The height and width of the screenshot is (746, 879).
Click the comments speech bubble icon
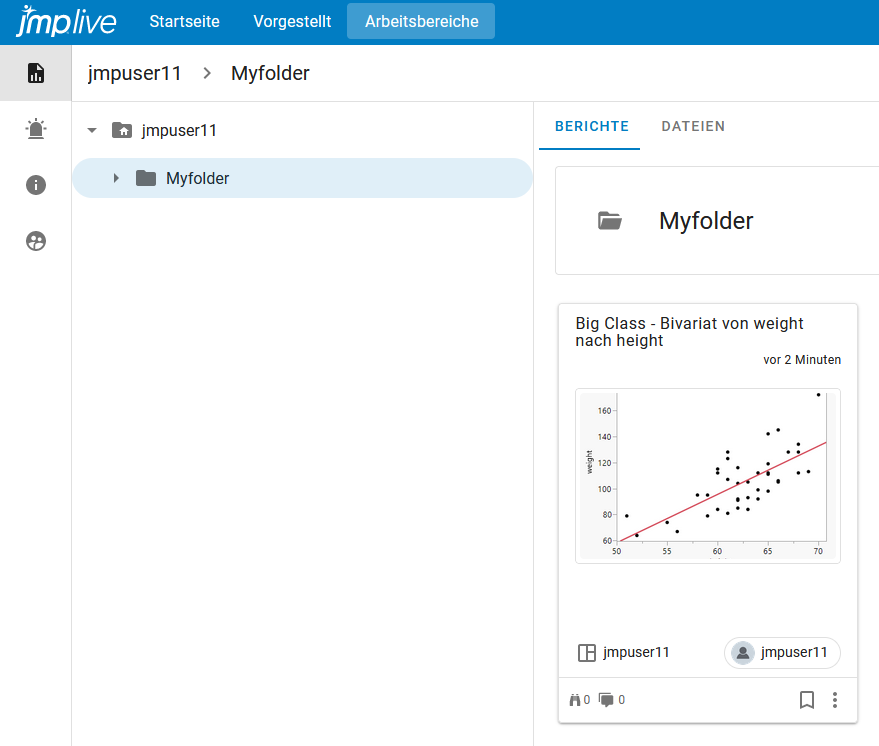pyautogui.click(x=606, y=700)
